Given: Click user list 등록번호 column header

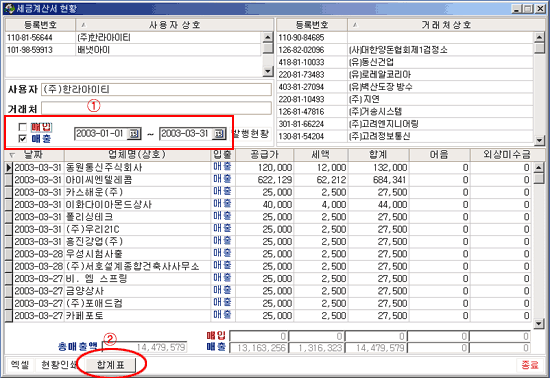Looking at the screenshot, I should pyautogui.click(x=40, y=25).
